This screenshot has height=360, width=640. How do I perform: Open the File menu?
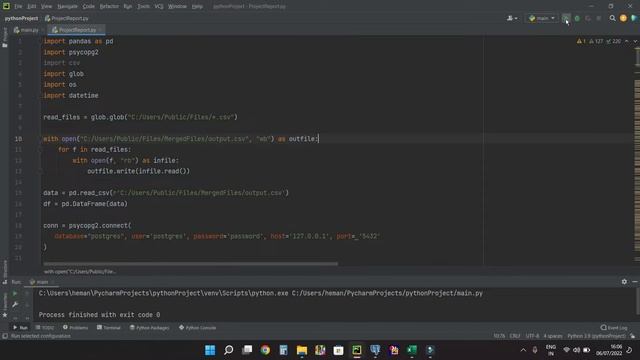point(18,7)
